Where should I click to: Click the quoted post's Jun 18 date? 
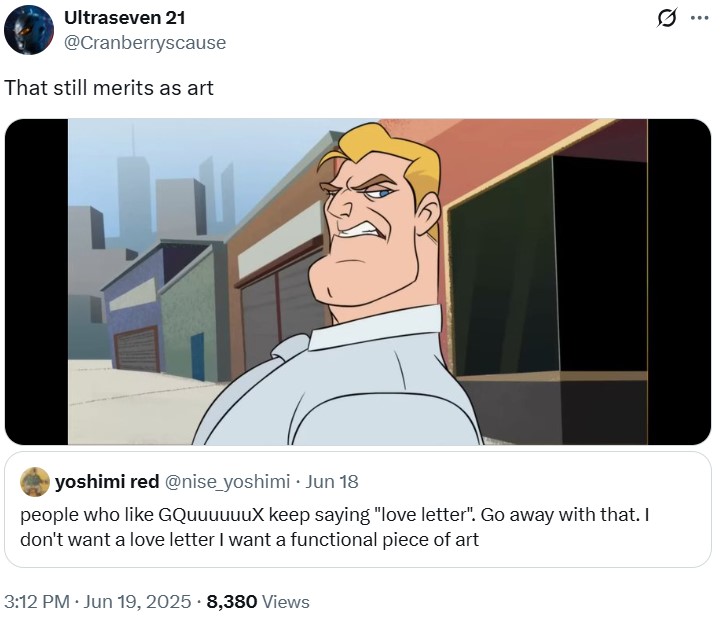pos(332,482)
